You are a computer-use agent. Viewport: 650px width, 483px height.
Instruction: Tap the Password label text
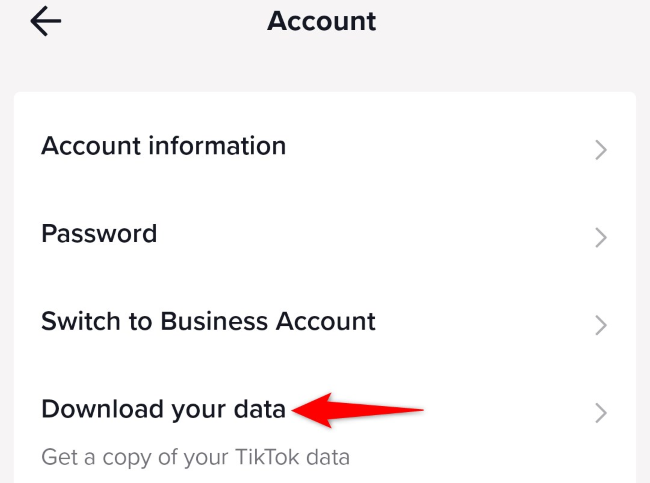point(99,234)
